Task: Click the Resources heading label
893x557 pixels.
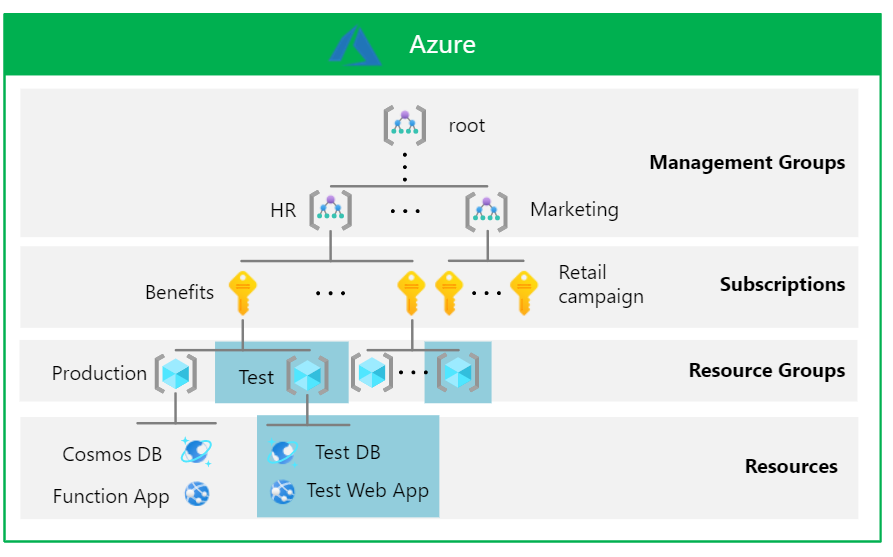Action: click(791, 466)
